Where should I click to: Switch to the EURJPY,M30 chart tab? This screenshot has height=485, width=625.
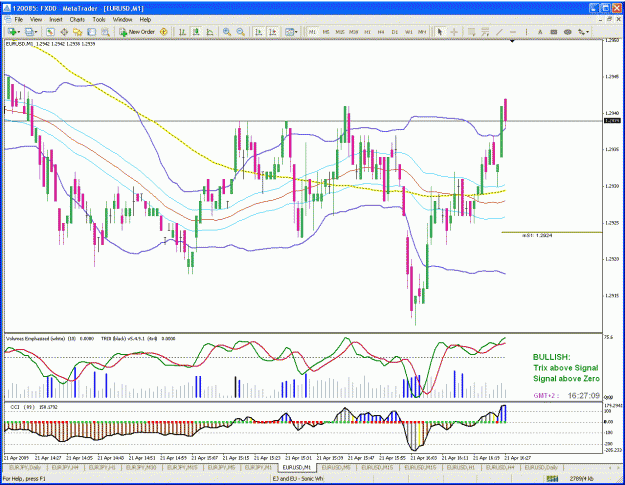[x=141, y=467]
